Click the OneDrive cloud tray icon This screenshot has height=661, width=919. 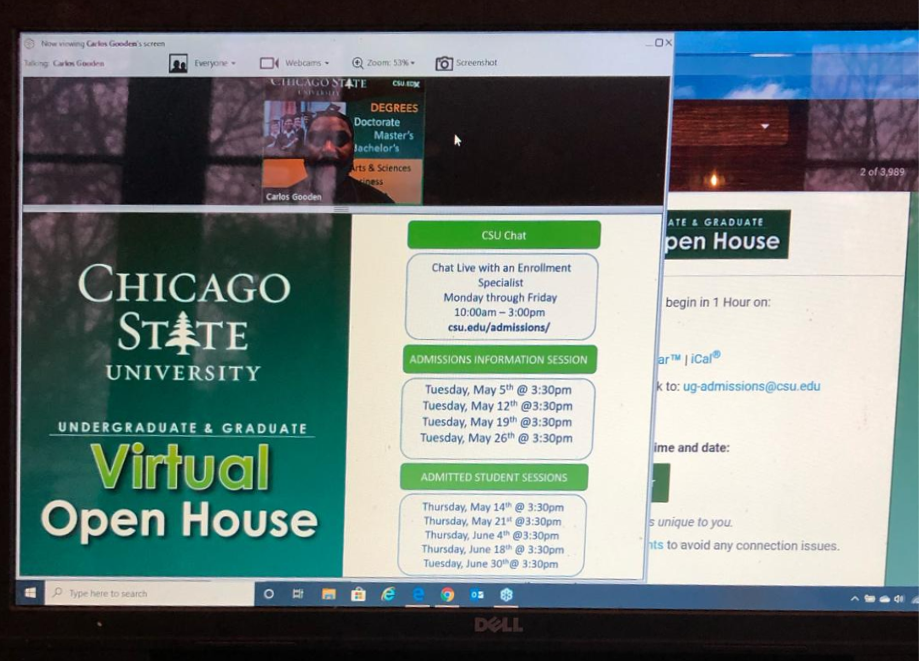pos(885,599)
